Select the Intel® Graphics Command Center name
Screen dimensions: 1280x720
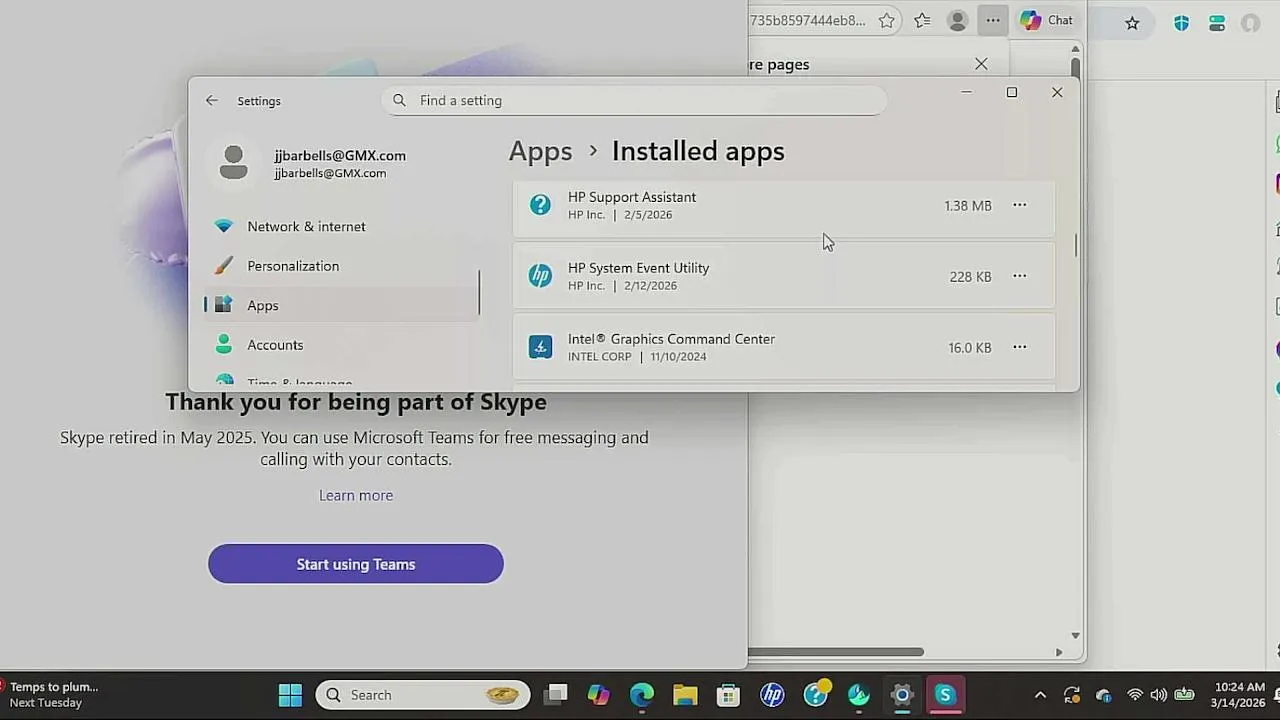click(671, 339)
